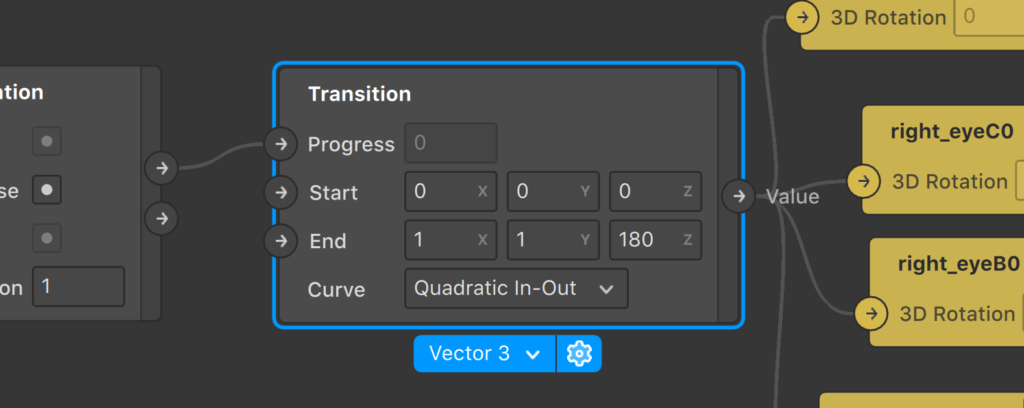Click upper output port of left node
This screenshot has width=1024, height=408.
161,168
